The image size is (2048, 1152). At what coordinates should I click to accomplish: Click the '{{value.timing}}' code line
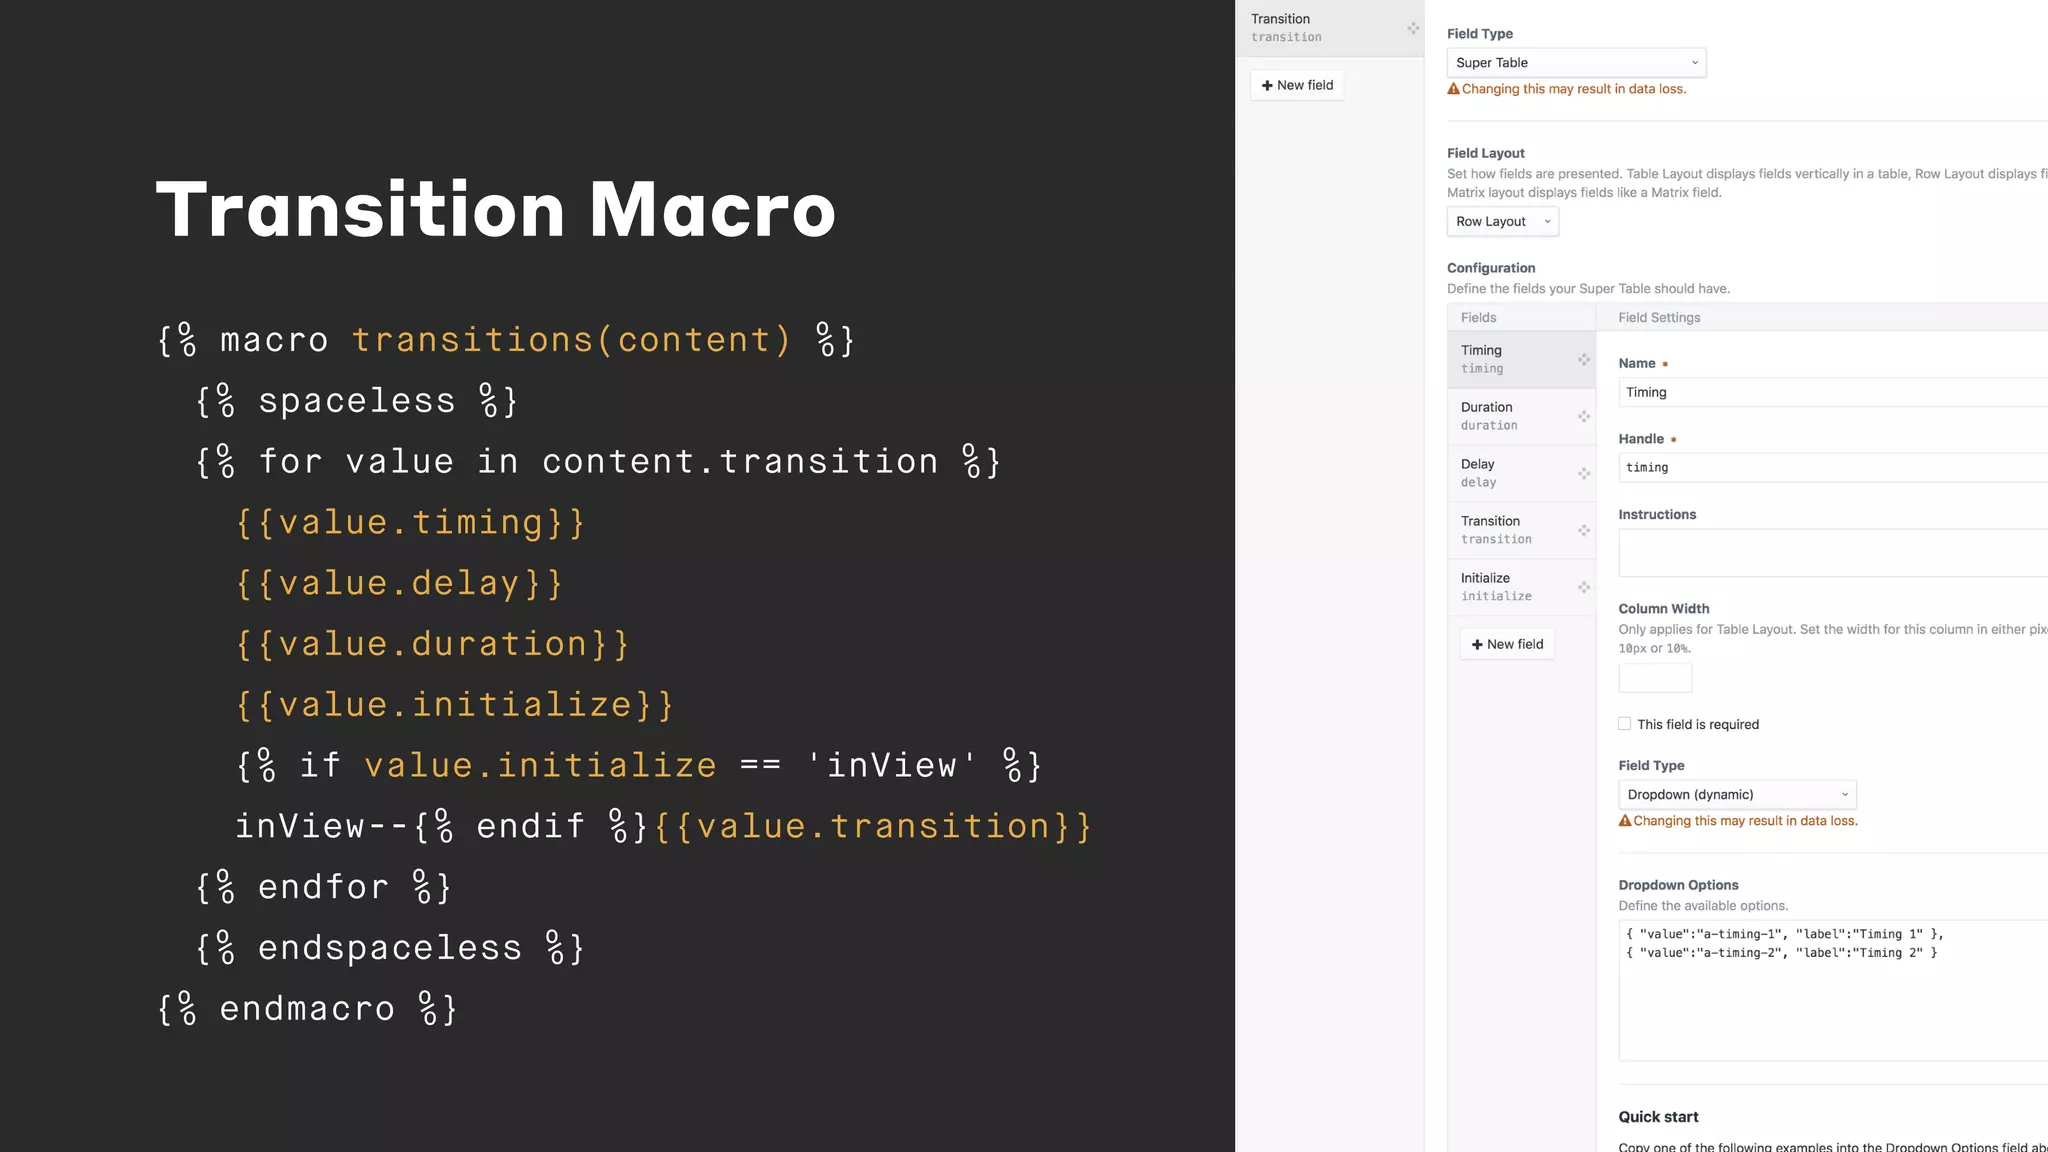tap(410, 523)
